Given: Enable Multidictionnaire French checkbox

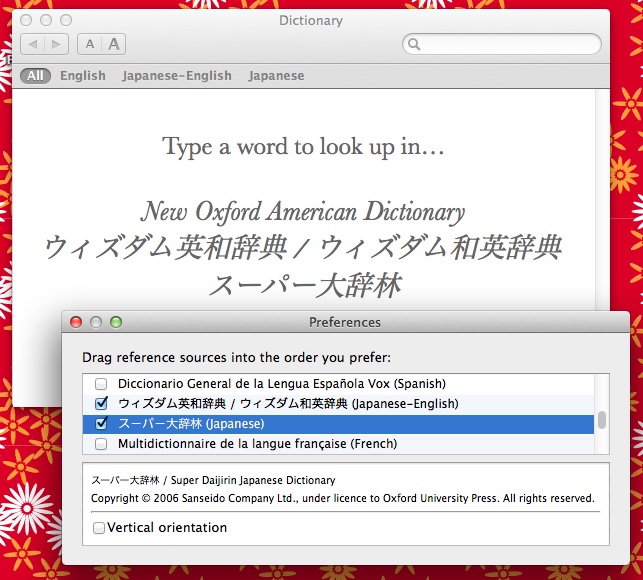Looking at the screenshot, I should 101,444.
